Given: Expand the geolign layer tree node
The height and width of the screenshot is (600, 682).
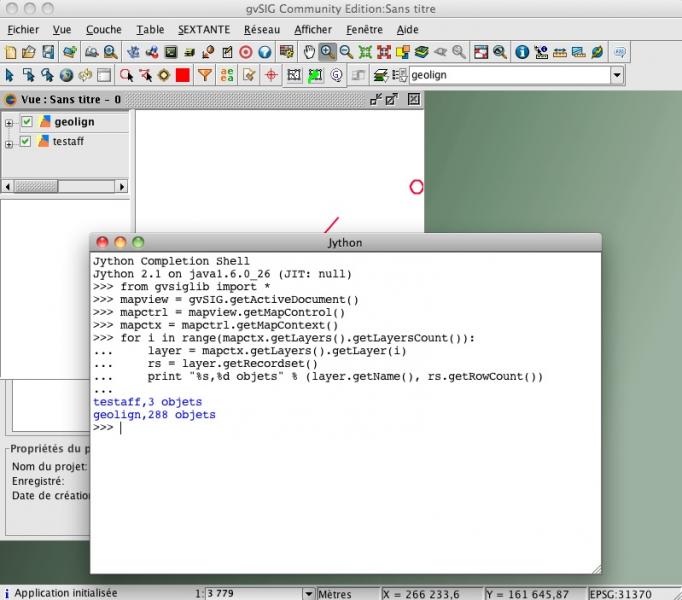Looking at the screenshot, I should [10, 123].
